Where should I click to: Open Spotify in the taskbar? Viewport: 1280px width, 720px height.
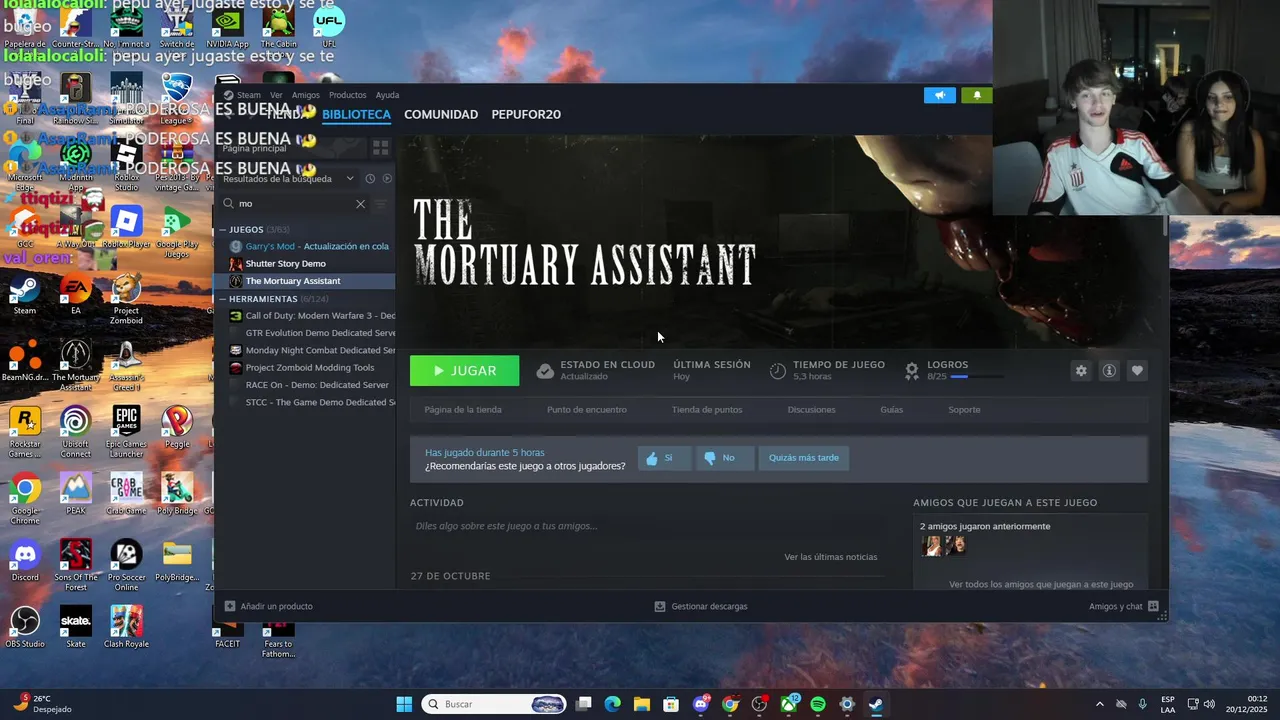pos(818,704)
